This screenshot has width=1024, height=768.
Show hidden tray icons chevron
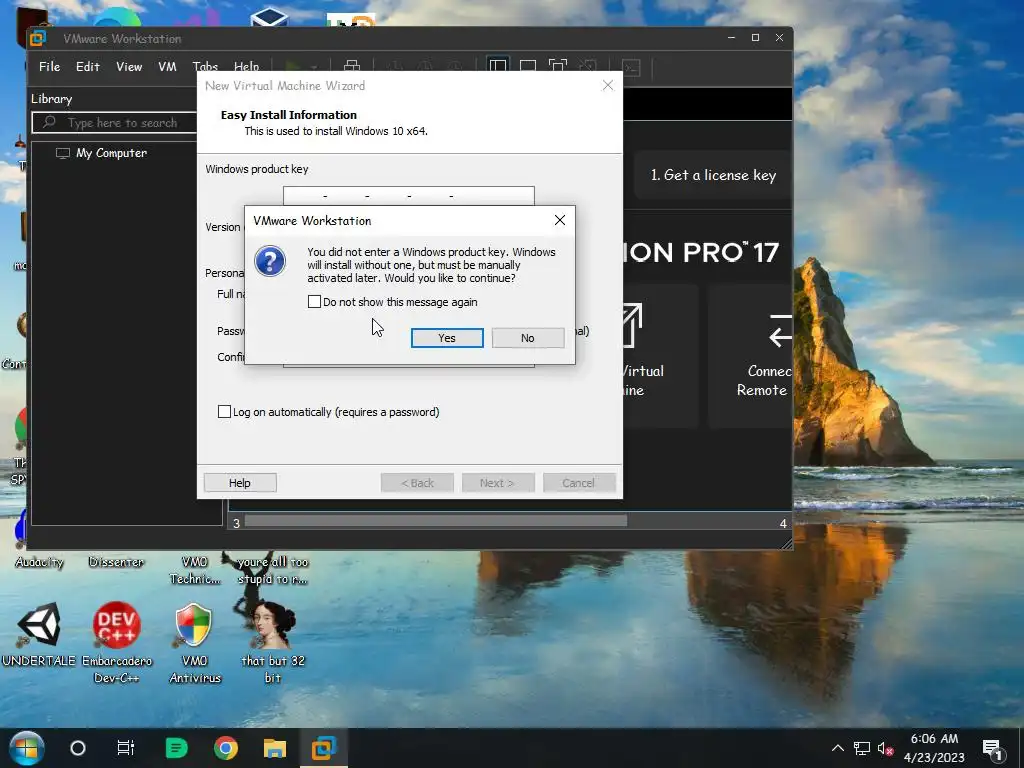[x=837, y=748]
